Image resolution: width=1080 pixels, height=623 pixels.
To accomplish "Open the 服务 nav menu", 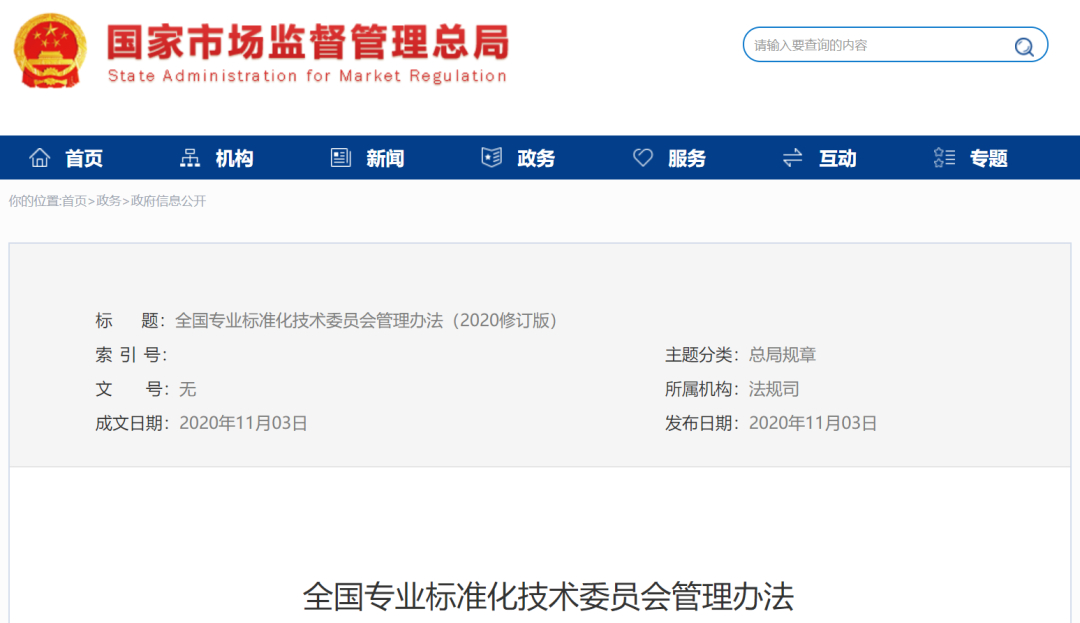I will [687, 158].
